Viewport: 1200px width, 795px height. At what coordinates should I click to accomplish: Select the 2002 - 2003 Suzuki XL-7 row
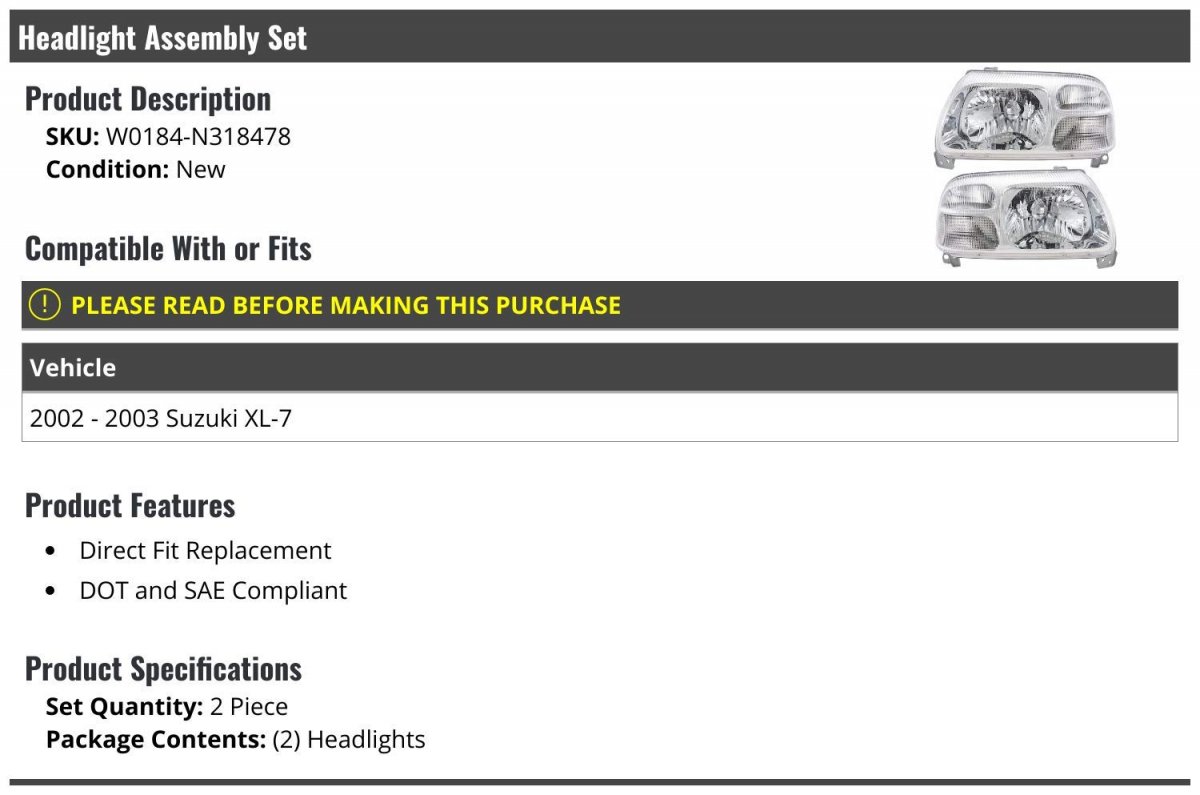(x=600, y=417)
